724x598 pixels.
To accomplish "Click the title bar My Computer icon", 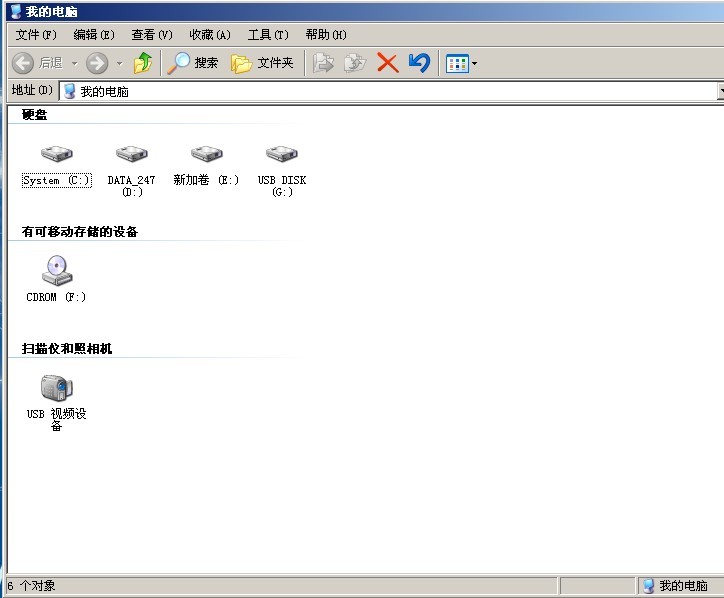I will click(x=16, y=12).
